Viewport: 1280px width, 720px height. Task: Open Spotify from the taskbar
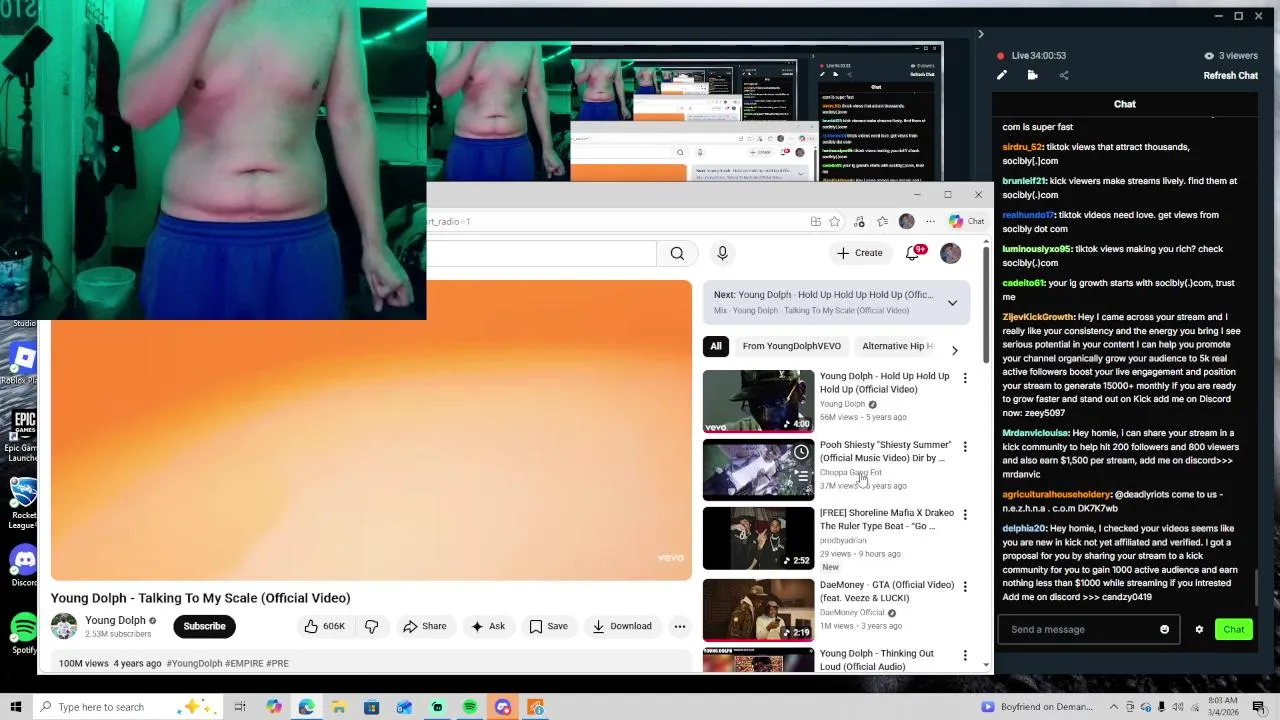pos(470,707)
